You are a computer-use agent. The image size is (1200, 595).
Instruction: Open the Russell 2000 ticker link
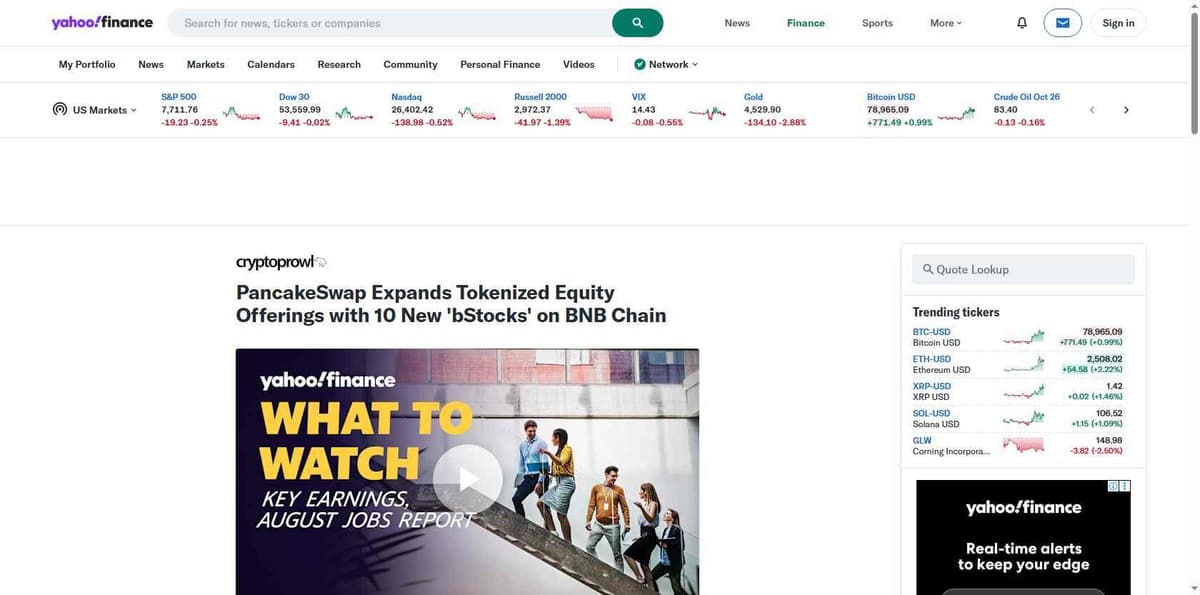coord(540,97)
